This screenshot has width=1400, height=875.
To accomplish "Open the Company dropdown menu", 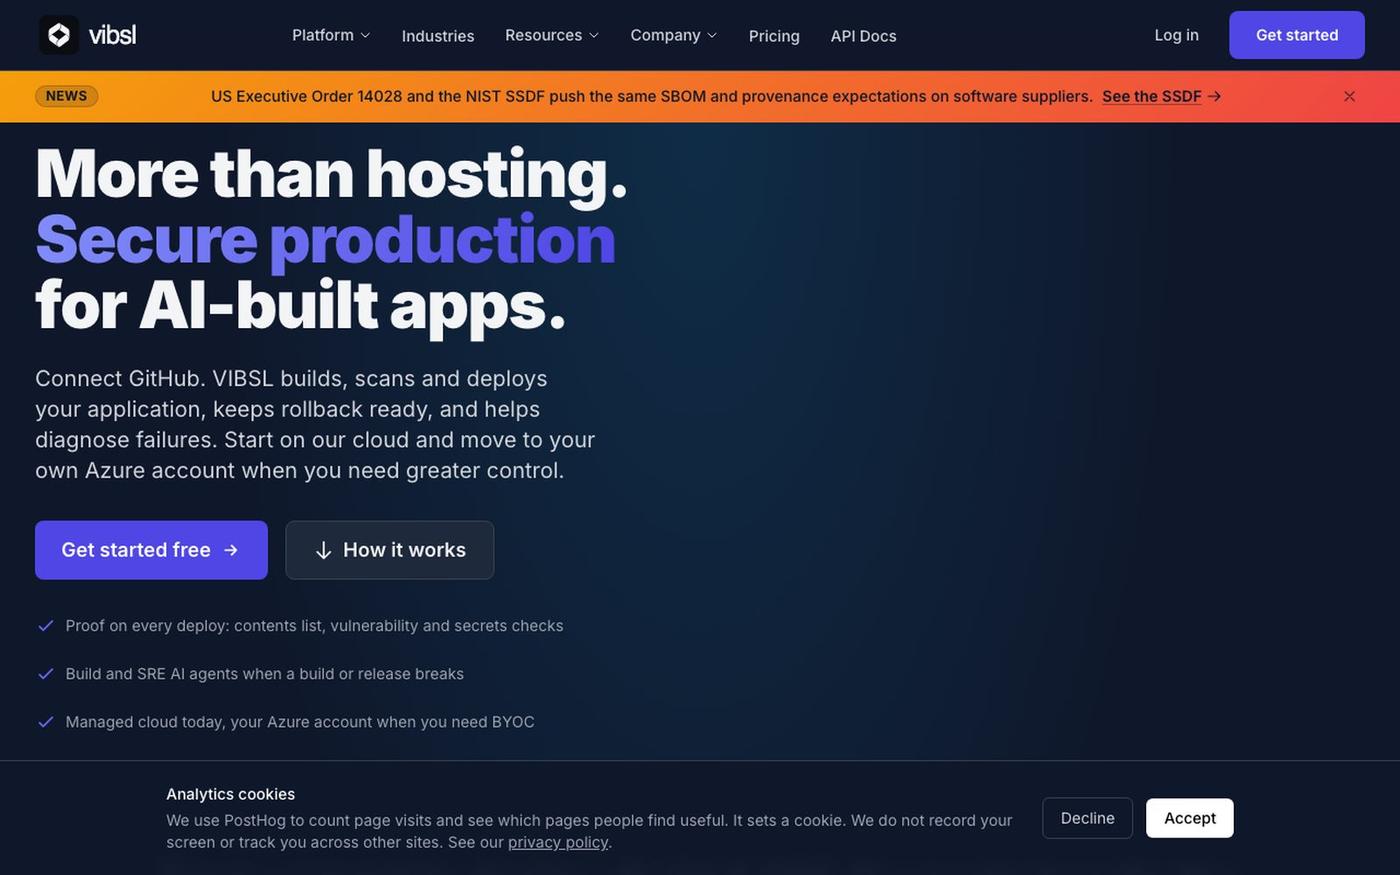I will [674, 35].
